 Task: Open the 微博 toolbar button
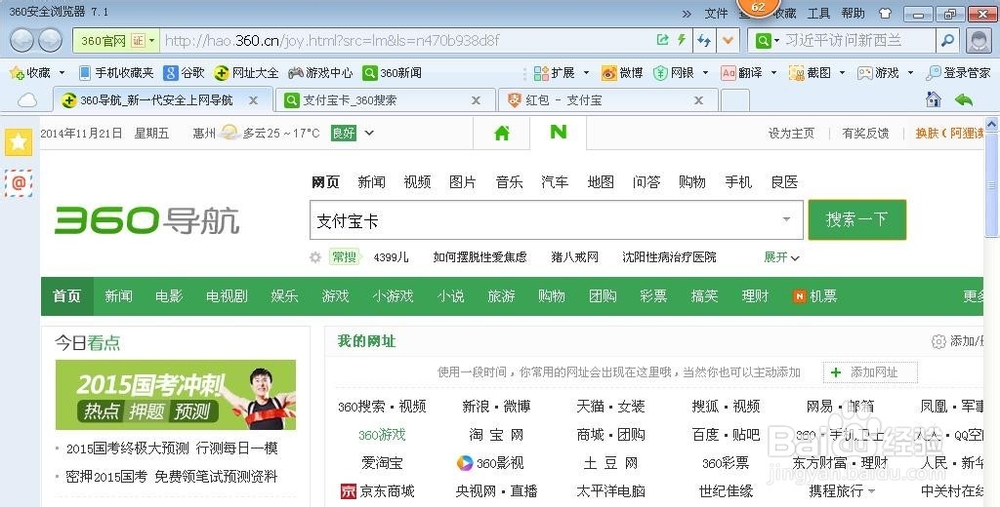click(x=622, y=73)
